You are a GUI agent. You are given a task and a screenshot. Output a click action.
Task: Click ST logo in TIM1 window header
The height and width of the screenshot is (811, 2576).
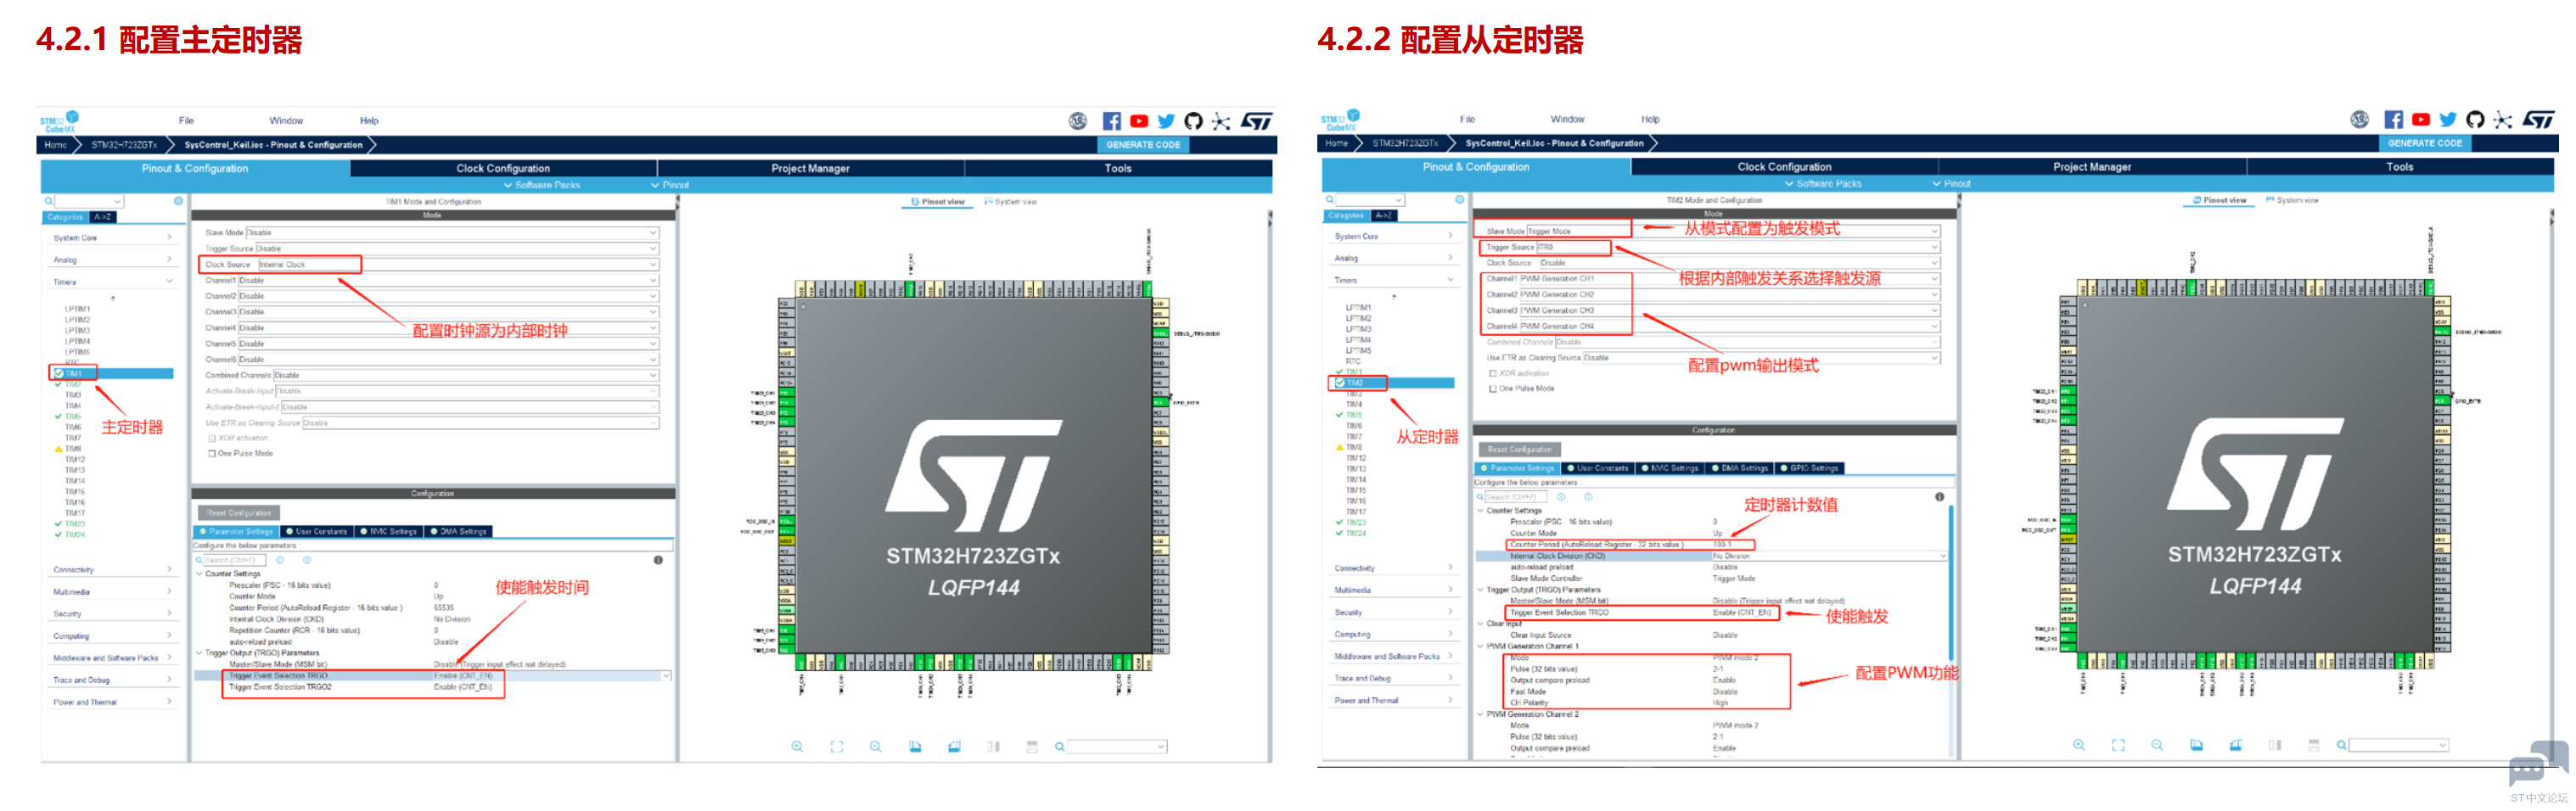(1257, 121)
